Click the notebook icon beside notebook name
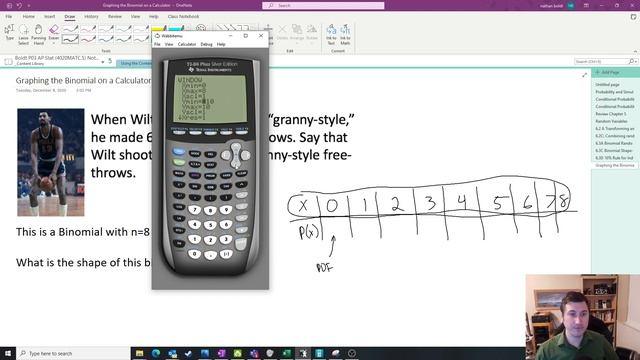640x360 pixels. click(x=8, y=62)
